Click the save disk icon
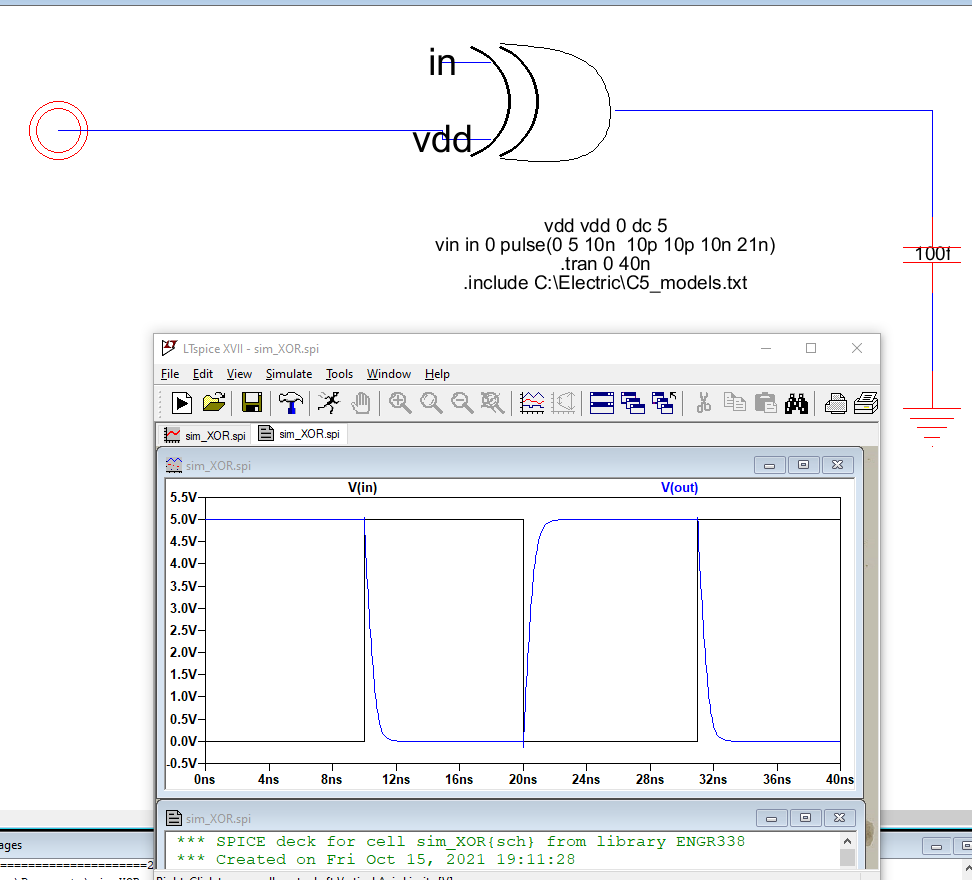972x880 pixels. point(252,403)
